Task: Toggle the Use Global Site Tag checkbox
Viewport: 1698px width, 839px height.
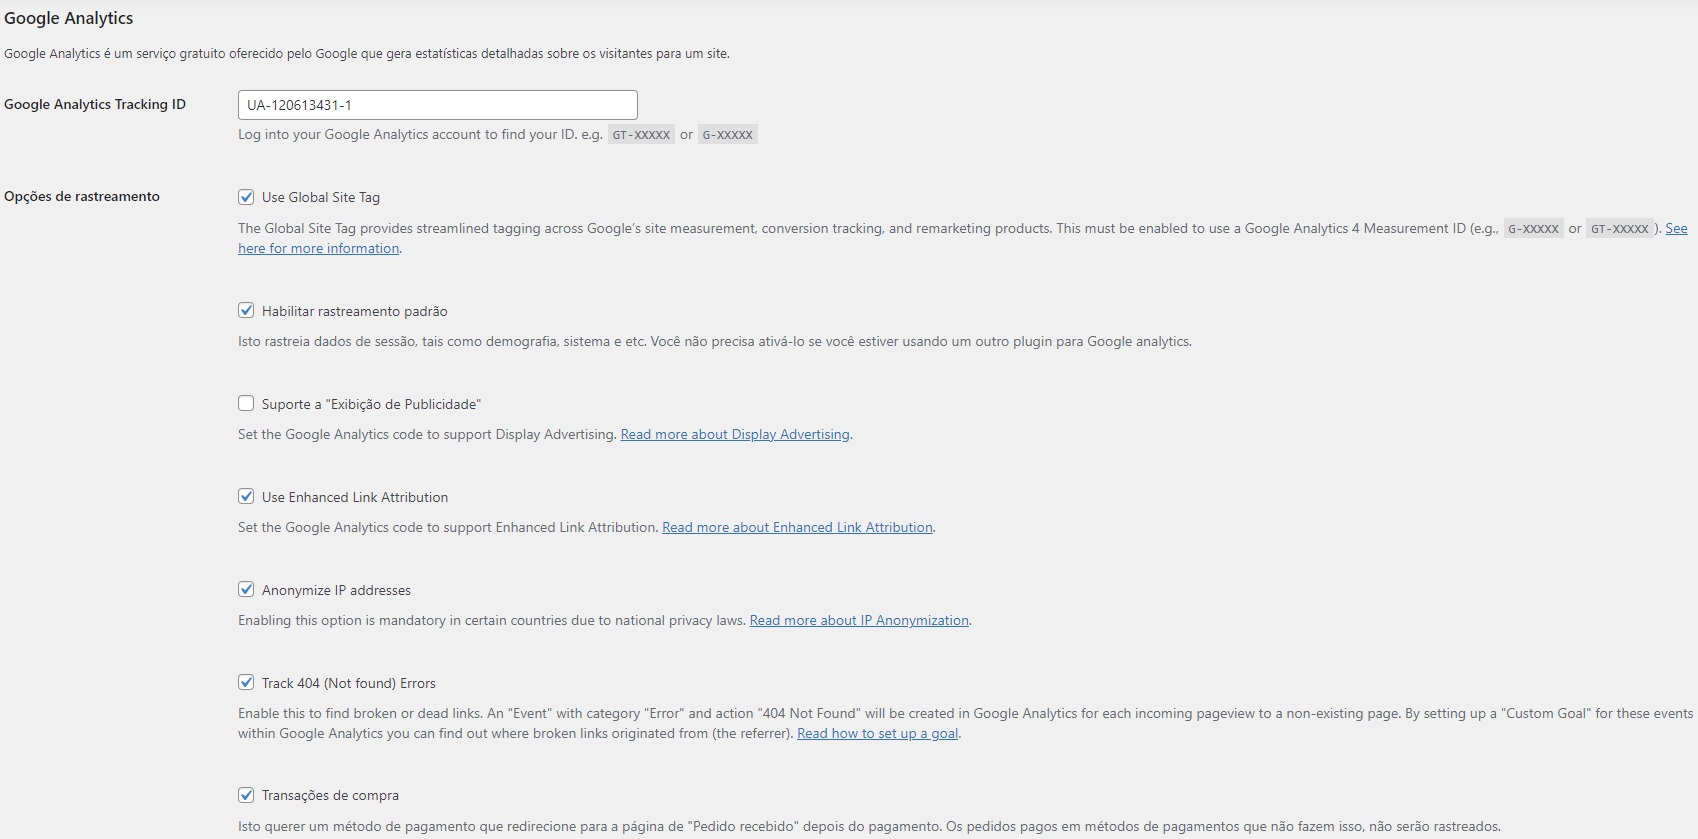Action: point(246,197)
